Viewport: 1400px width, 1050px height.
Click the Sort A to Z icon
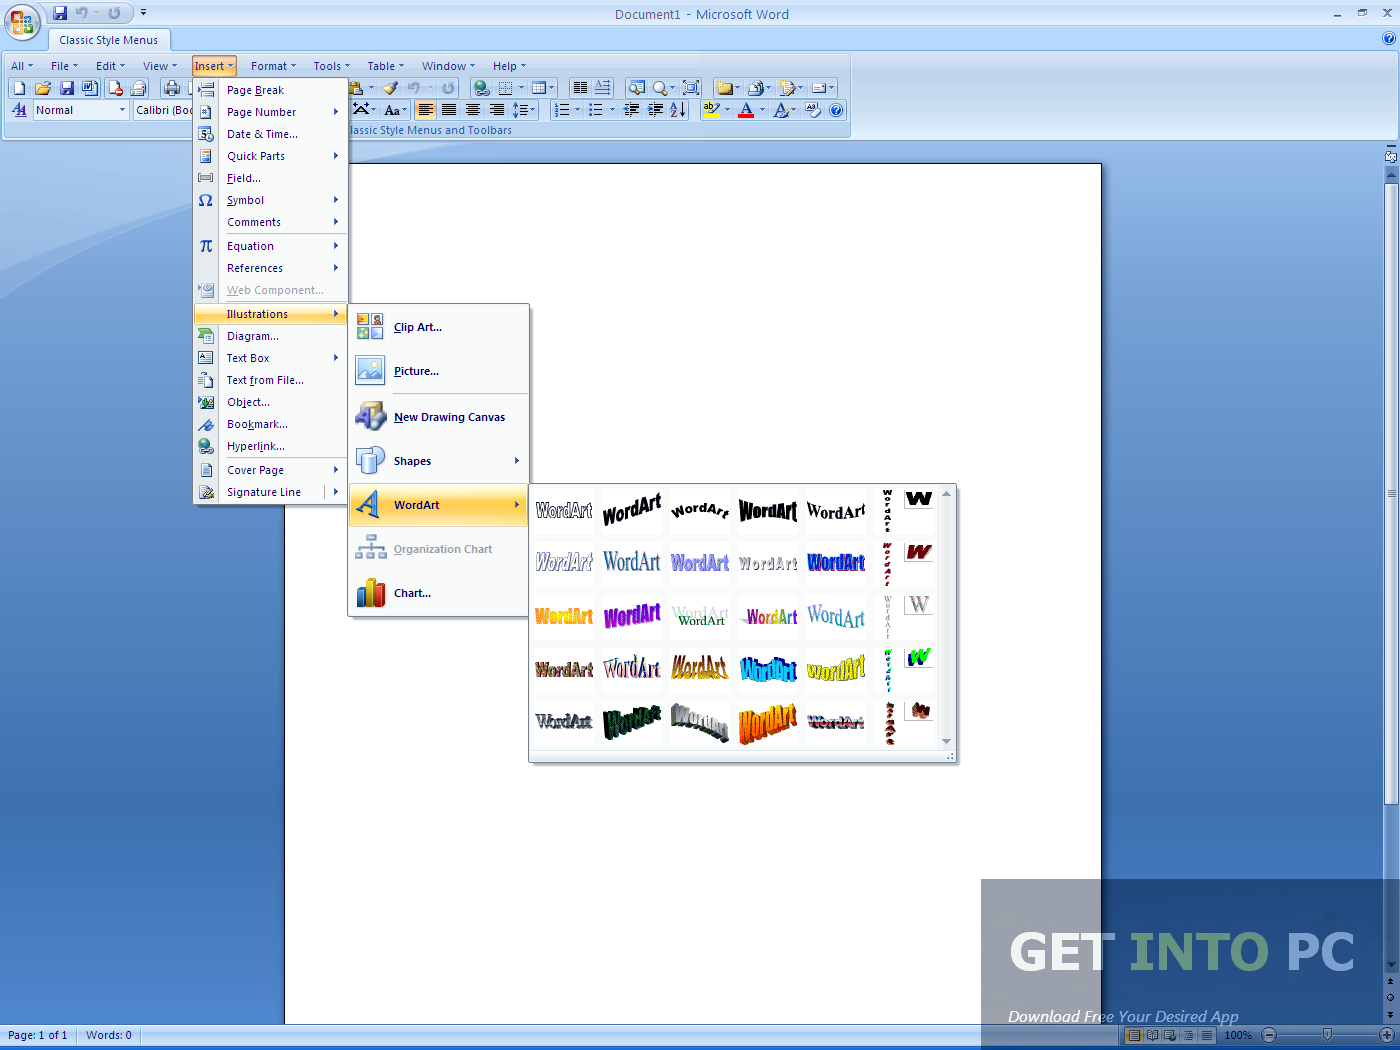(x=678, y=110)
